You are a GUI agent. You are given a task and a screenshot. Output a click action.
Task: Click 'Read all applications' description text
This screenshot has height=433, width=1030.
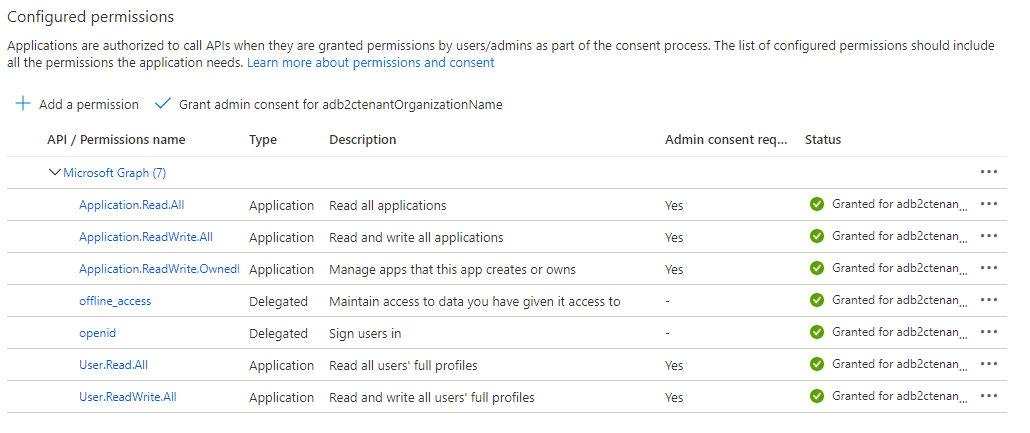(x=388, y=205)
